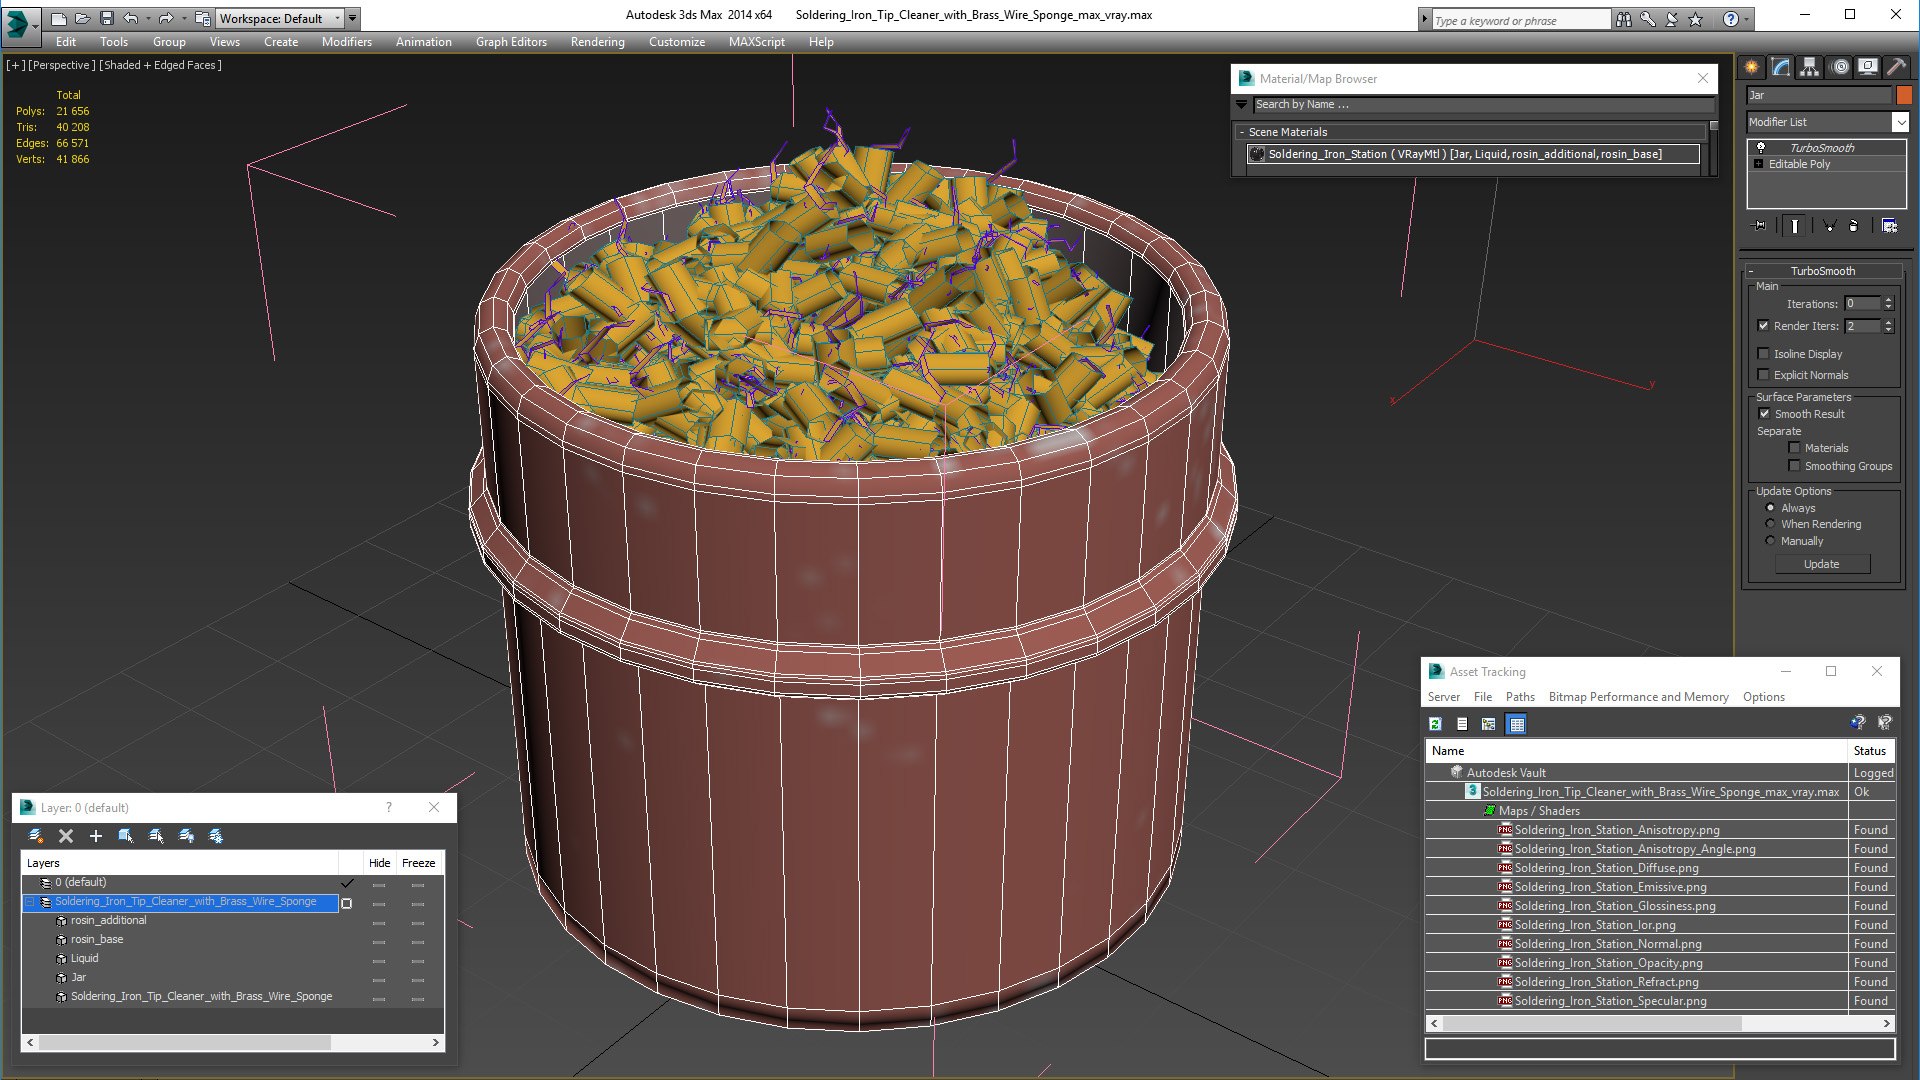Refresh the Asset Tracking list

1436,724
